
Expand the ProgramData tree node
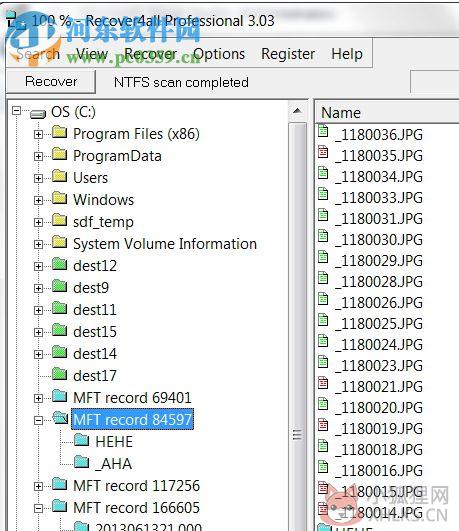pyautogui.click(x=38, y=156)
